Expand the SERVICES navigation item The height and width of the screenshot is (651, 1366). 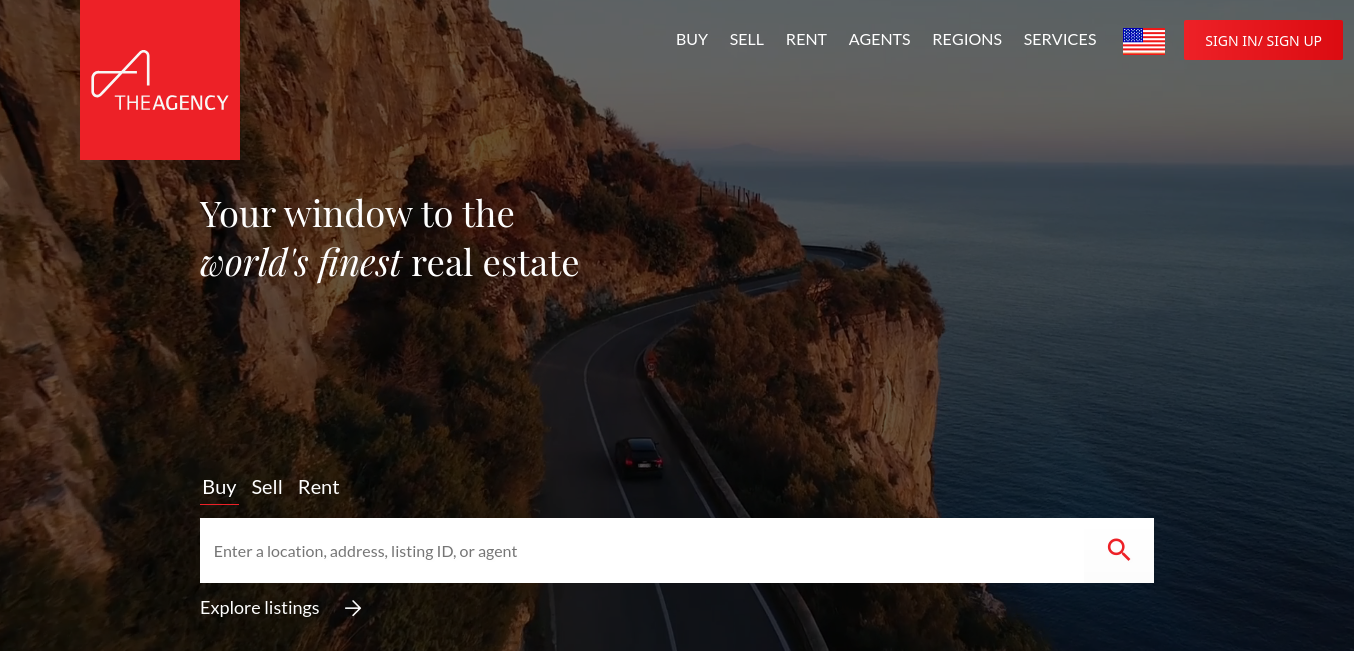1060,40
